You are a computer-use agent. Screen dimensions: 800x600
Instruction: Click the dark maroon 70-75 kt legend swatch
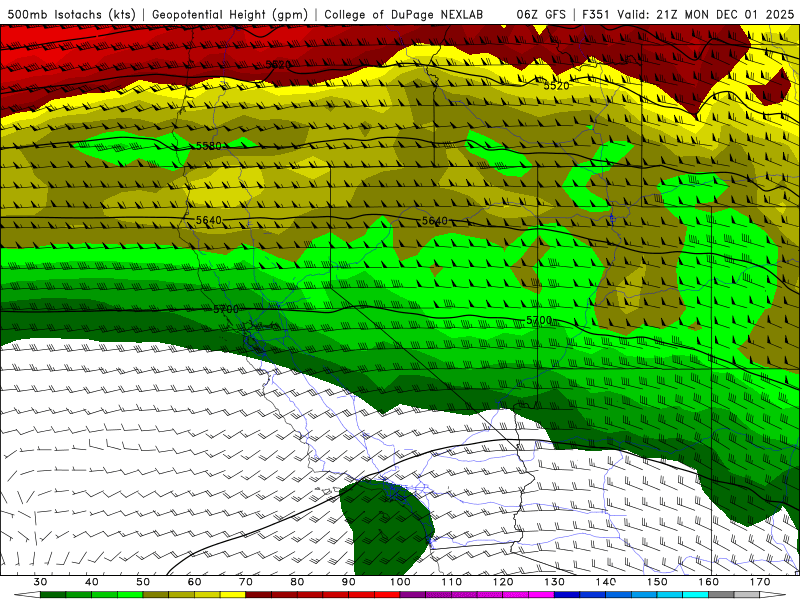coord(259,595)
